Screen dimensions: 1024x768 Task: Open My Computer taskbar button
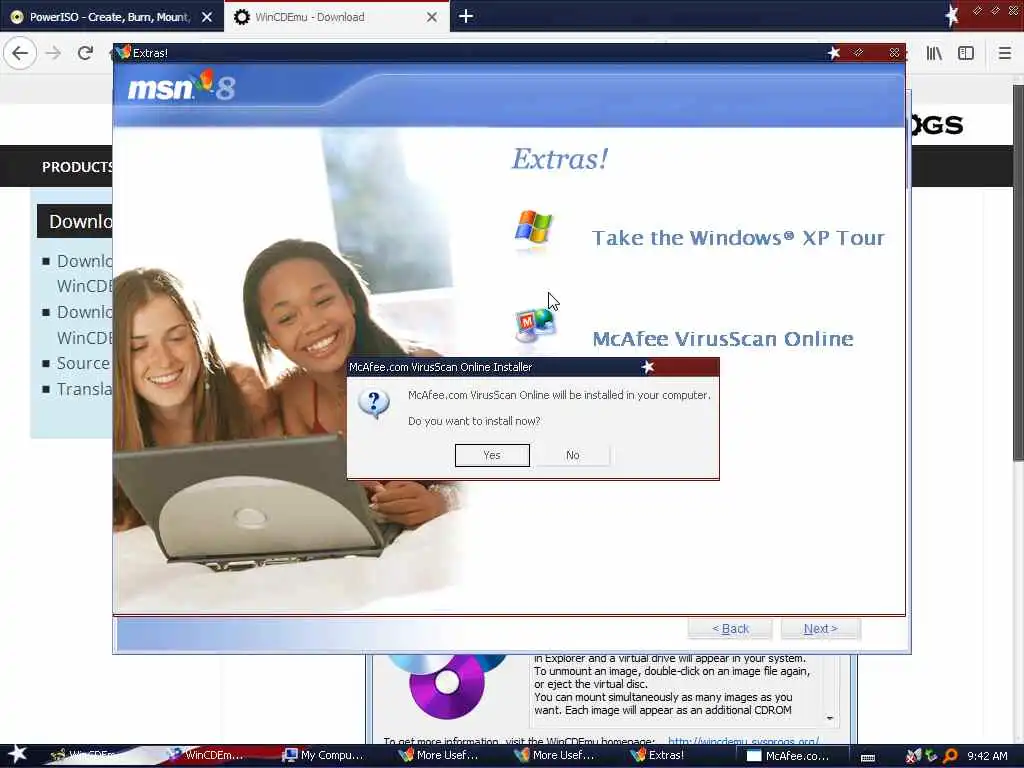click(x=323, y=755)
